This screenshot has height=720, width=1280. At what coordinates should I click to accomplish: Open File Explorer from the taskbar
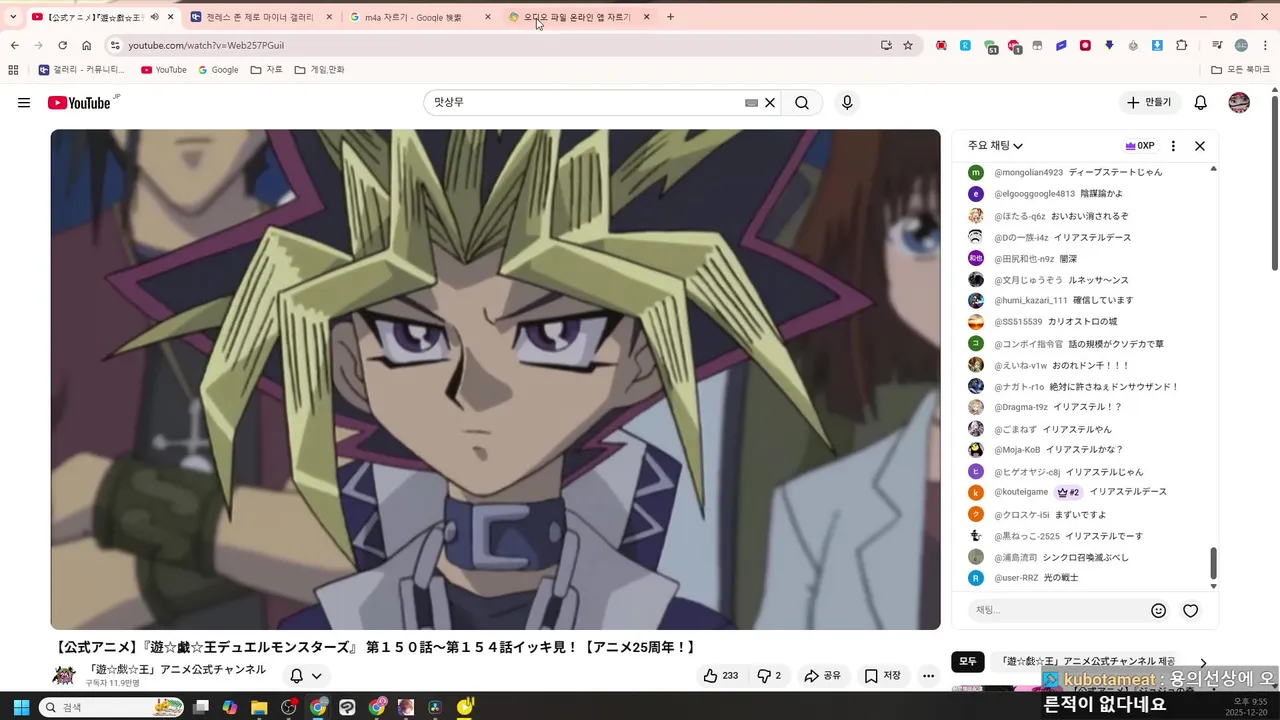[x=259, y=707]
